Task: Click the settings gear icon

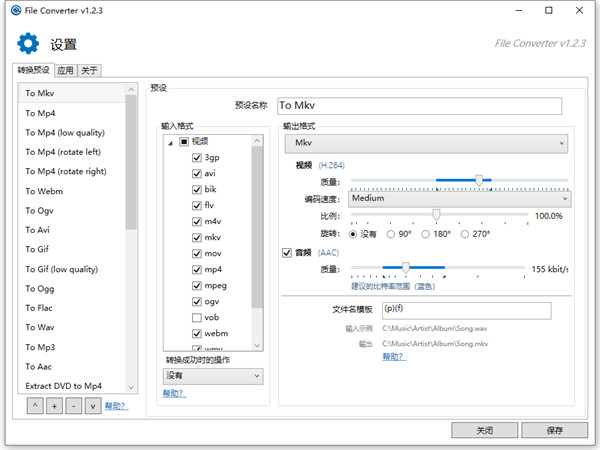Action: coord(28,43)
